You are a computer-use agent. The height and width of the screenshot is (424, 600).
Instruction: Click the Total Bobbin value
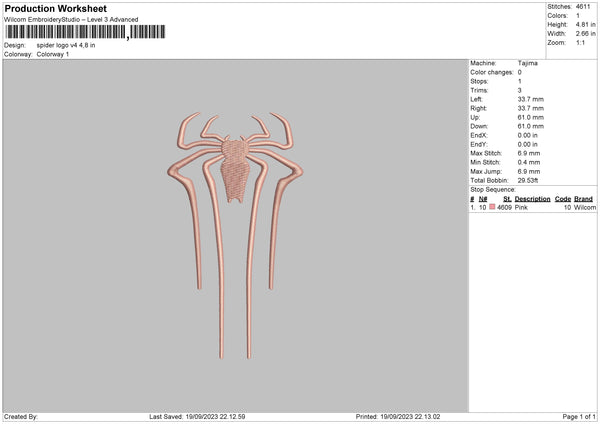click(528, 180)
